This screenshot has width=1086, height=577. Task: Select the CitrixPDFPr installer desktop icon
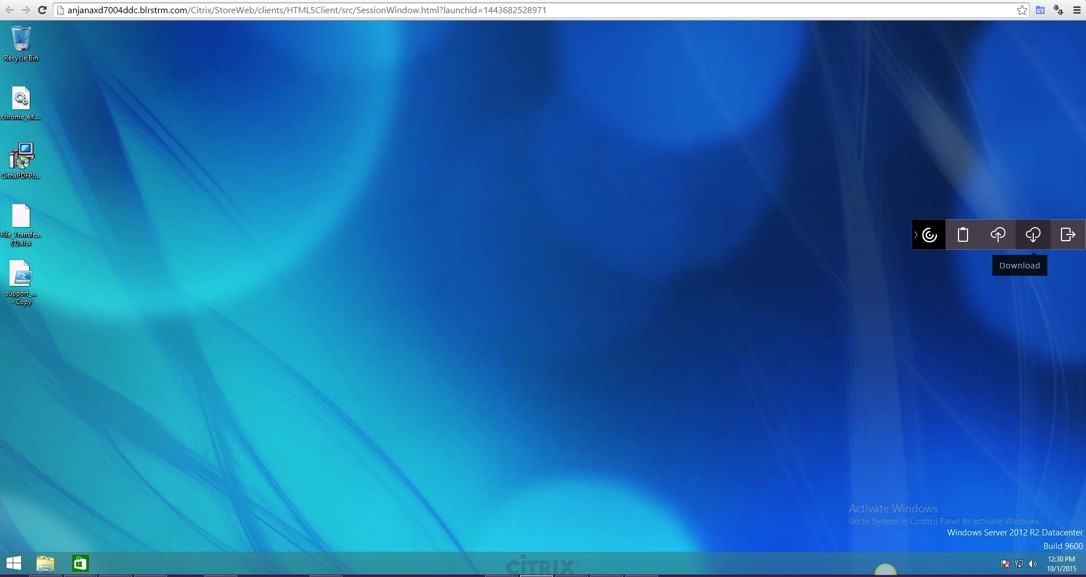point(21,159)
